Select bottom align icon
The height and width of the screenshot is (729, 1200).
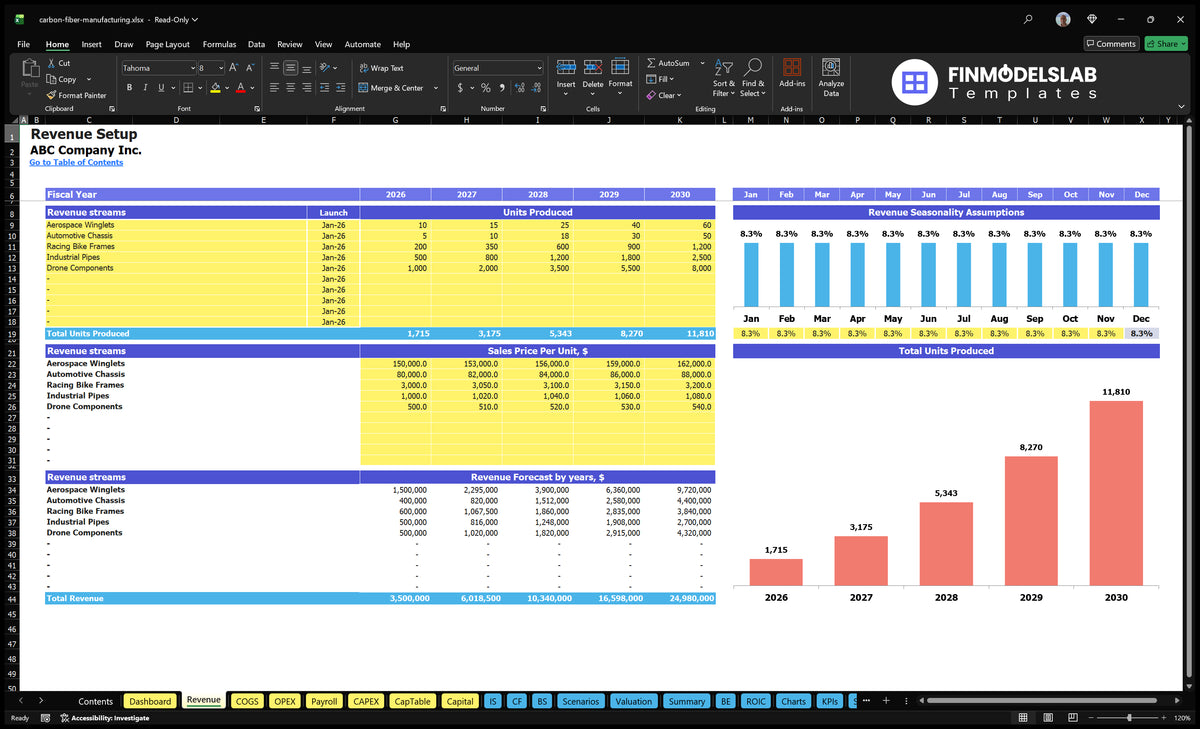click(308, 68)
